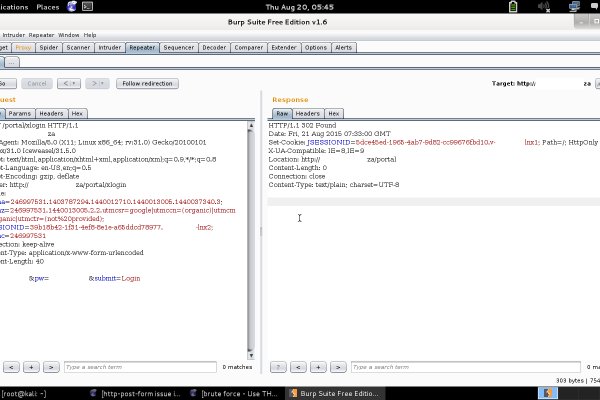The height and width of the screenshot is (400, 600).
Task: Click the '>' next-match button under the request
Action: tap(50, 367)
